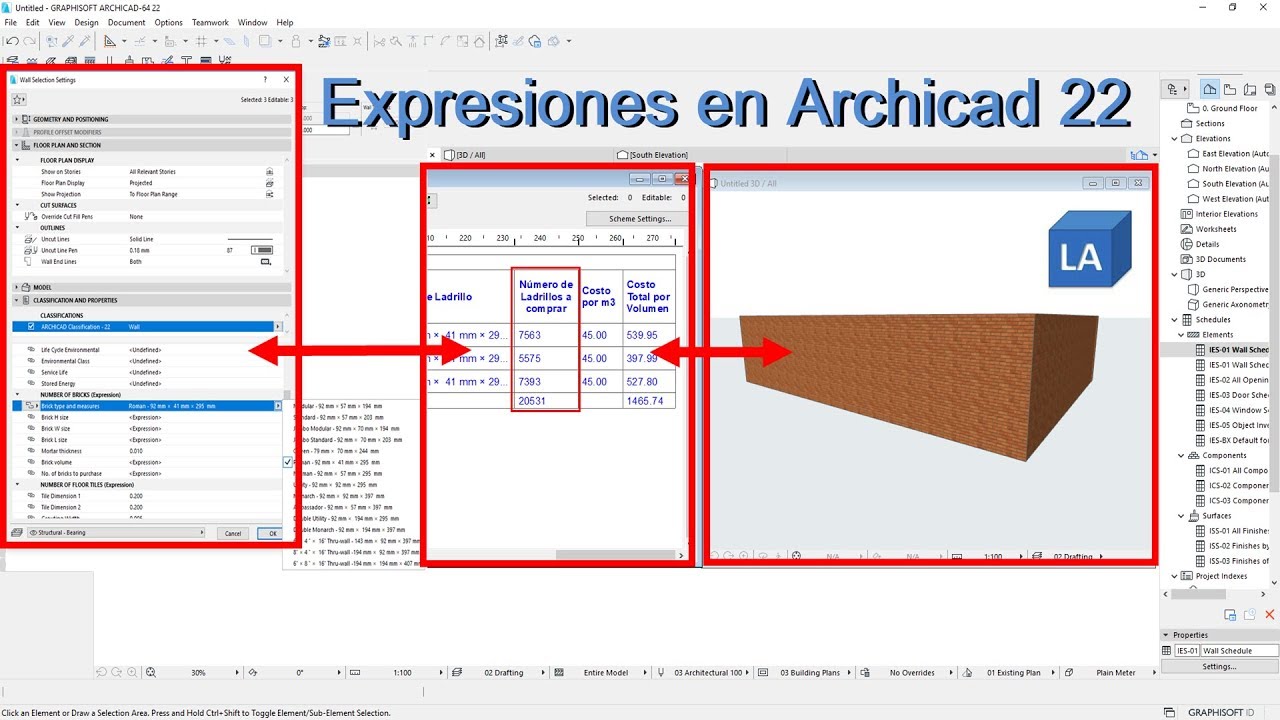The width and height of the screenshot is (1280, 720).
Task: Click the Scheme Settings button
Action: (636, 219)
